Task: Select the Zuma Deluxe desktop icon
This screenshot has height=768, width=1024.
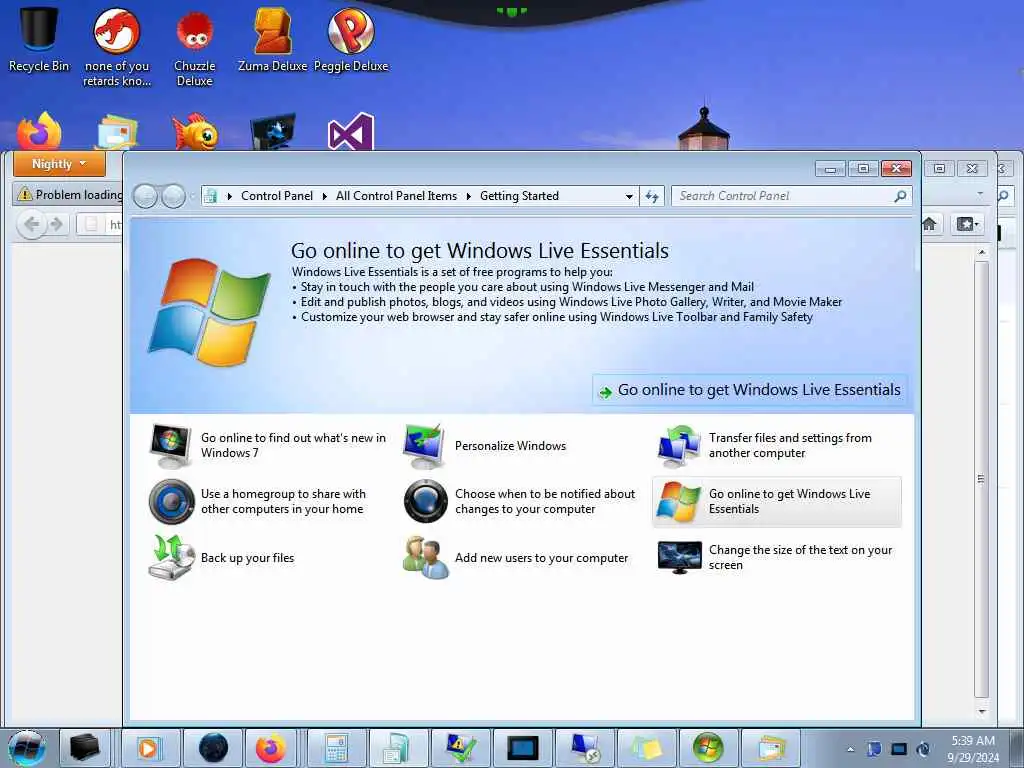Action: [272, 38]
